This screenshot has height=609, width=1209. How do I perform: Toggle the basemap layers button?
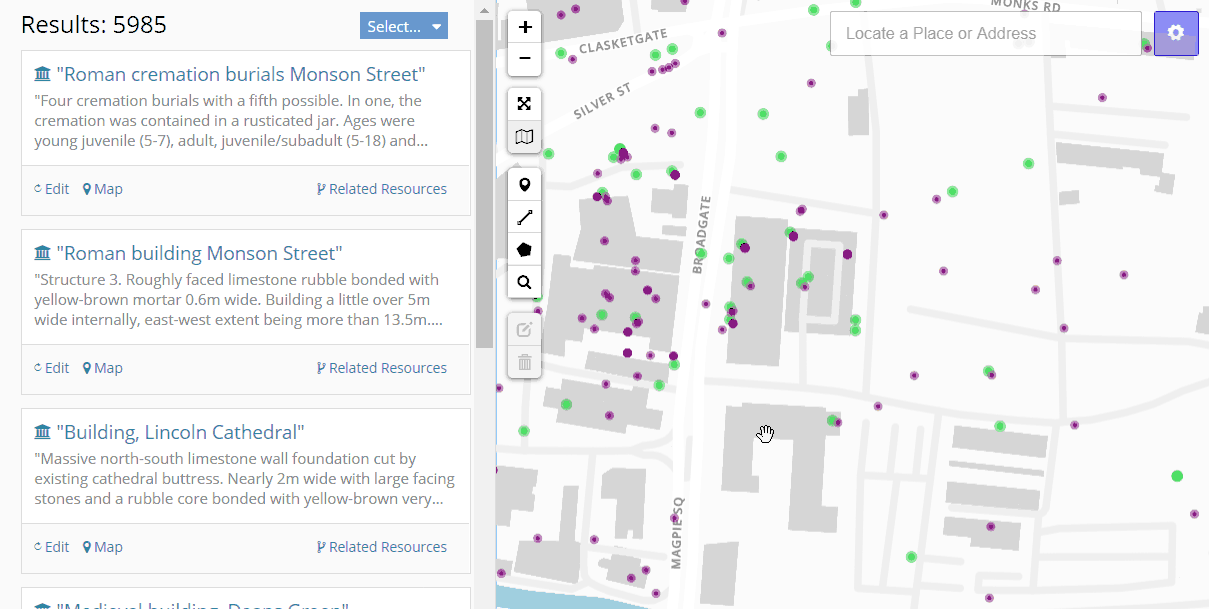click(x=525, y=136)
